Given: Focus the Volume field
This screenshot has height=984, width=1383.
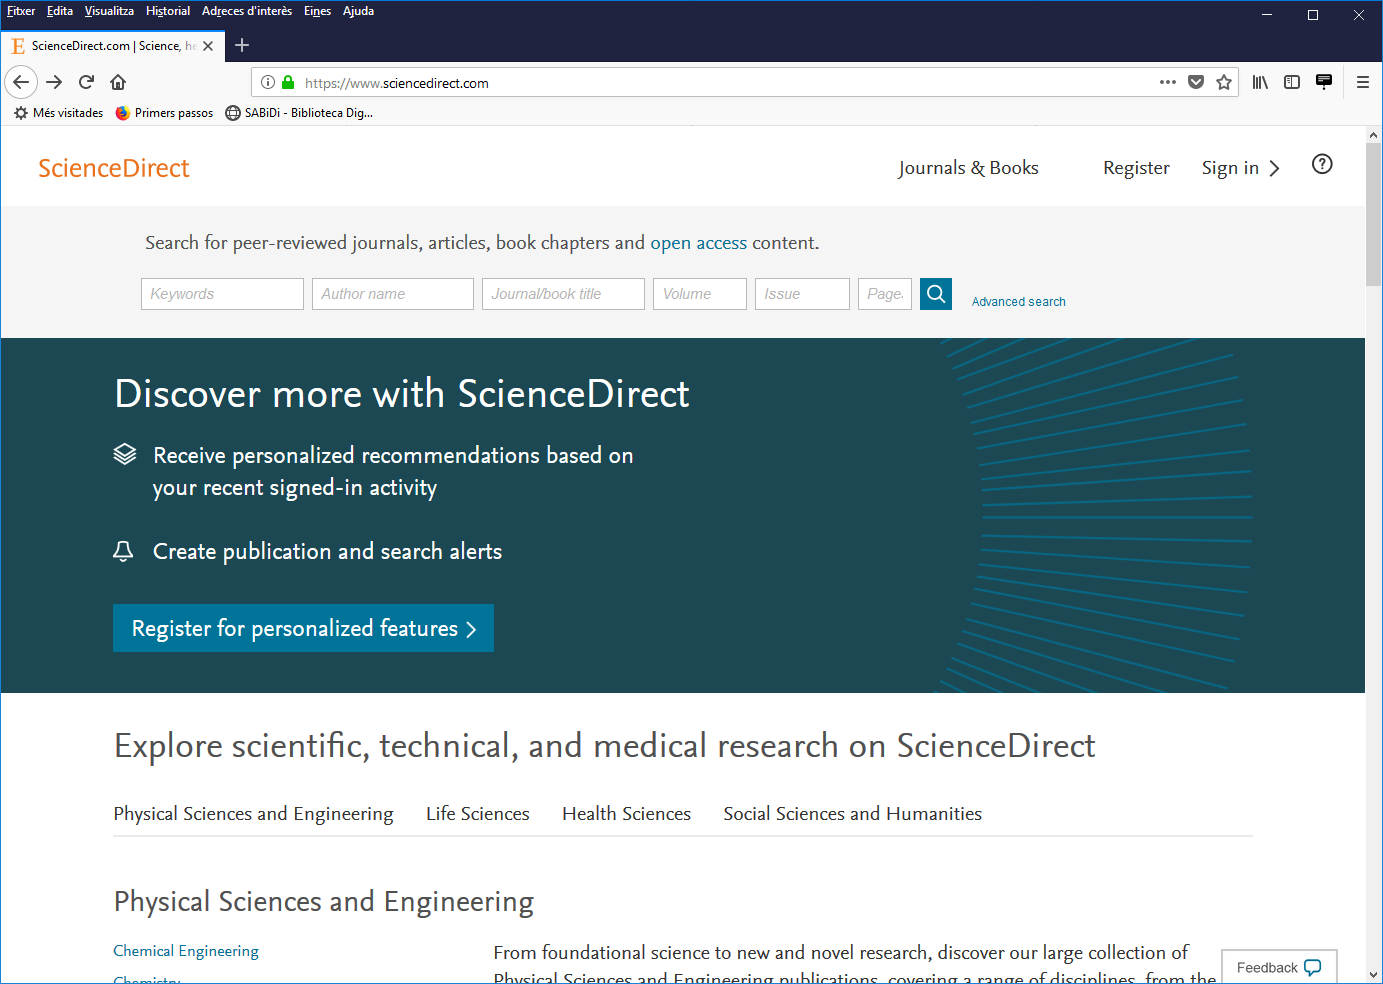Looking at the screenshot, I should (x=700, y=294).
